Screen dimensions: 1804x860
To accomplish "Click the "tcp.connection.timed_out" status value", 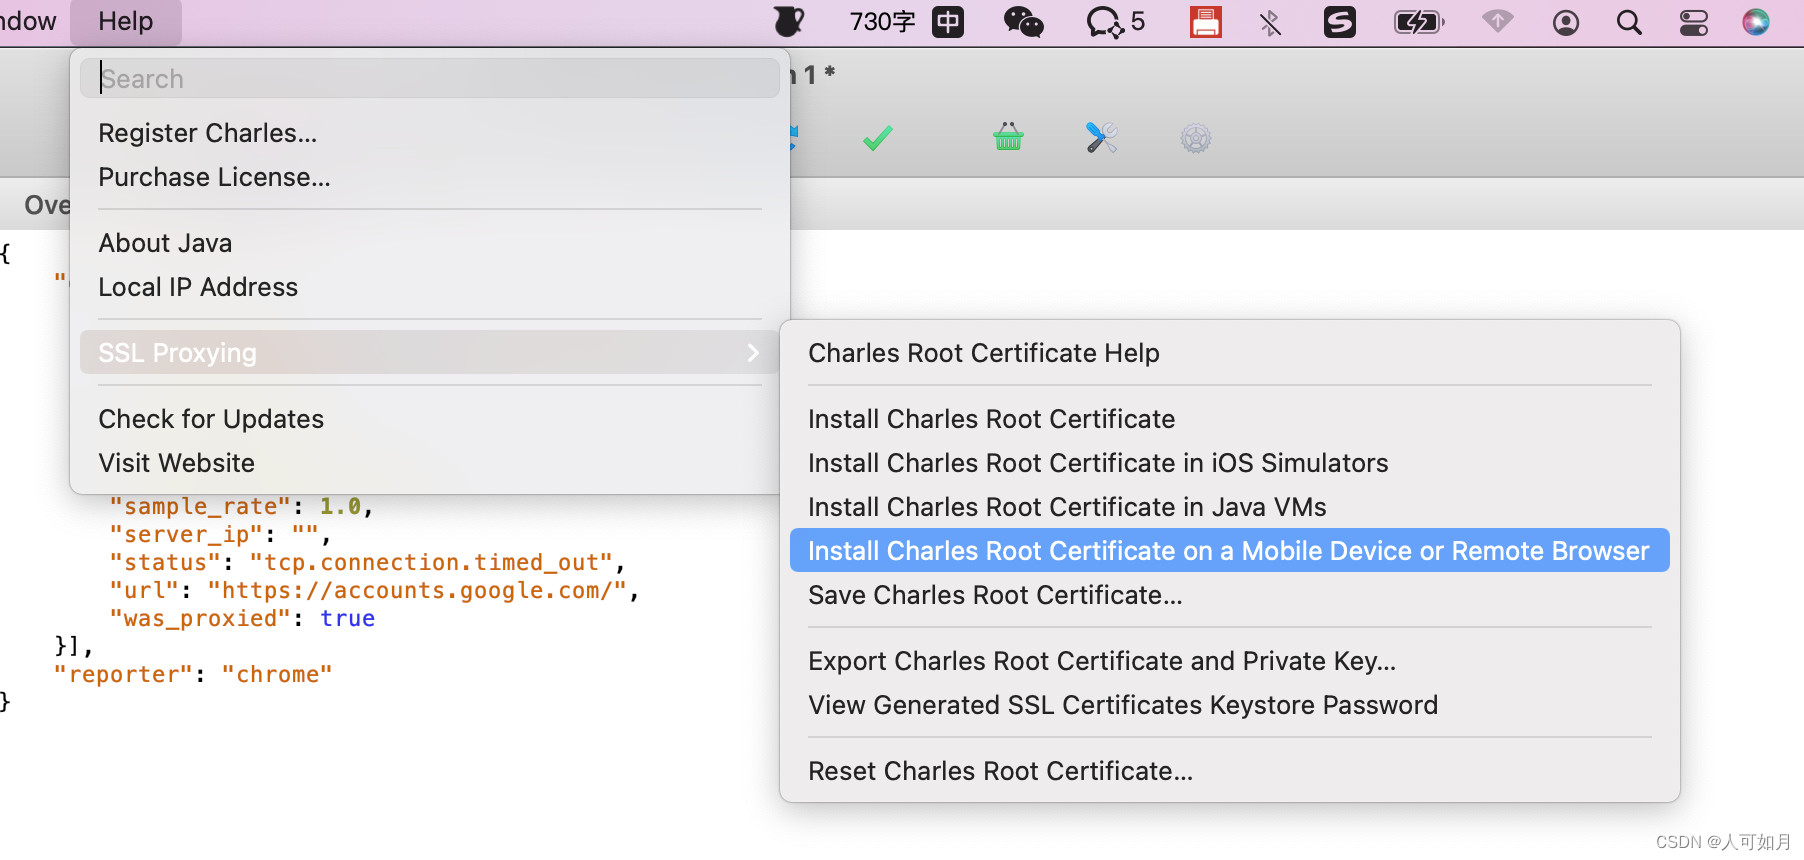I will point(431,562).
